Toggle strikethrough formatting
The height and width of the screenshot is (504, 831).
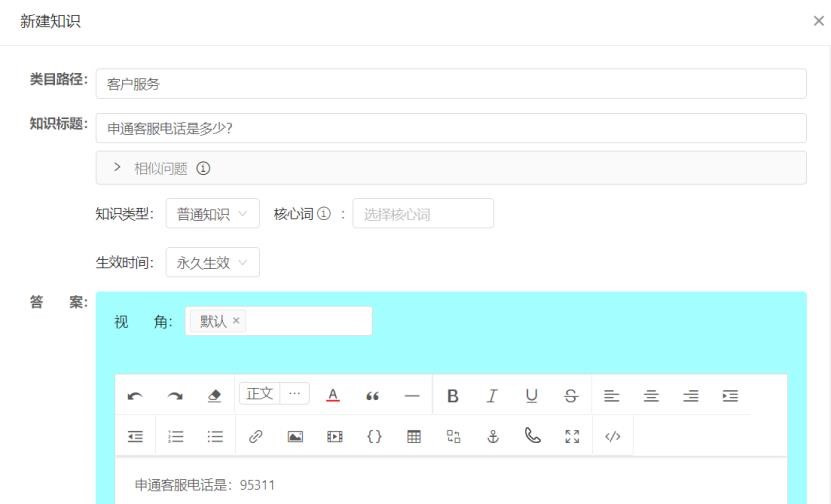pyautogui.click(x=571, y=396)
